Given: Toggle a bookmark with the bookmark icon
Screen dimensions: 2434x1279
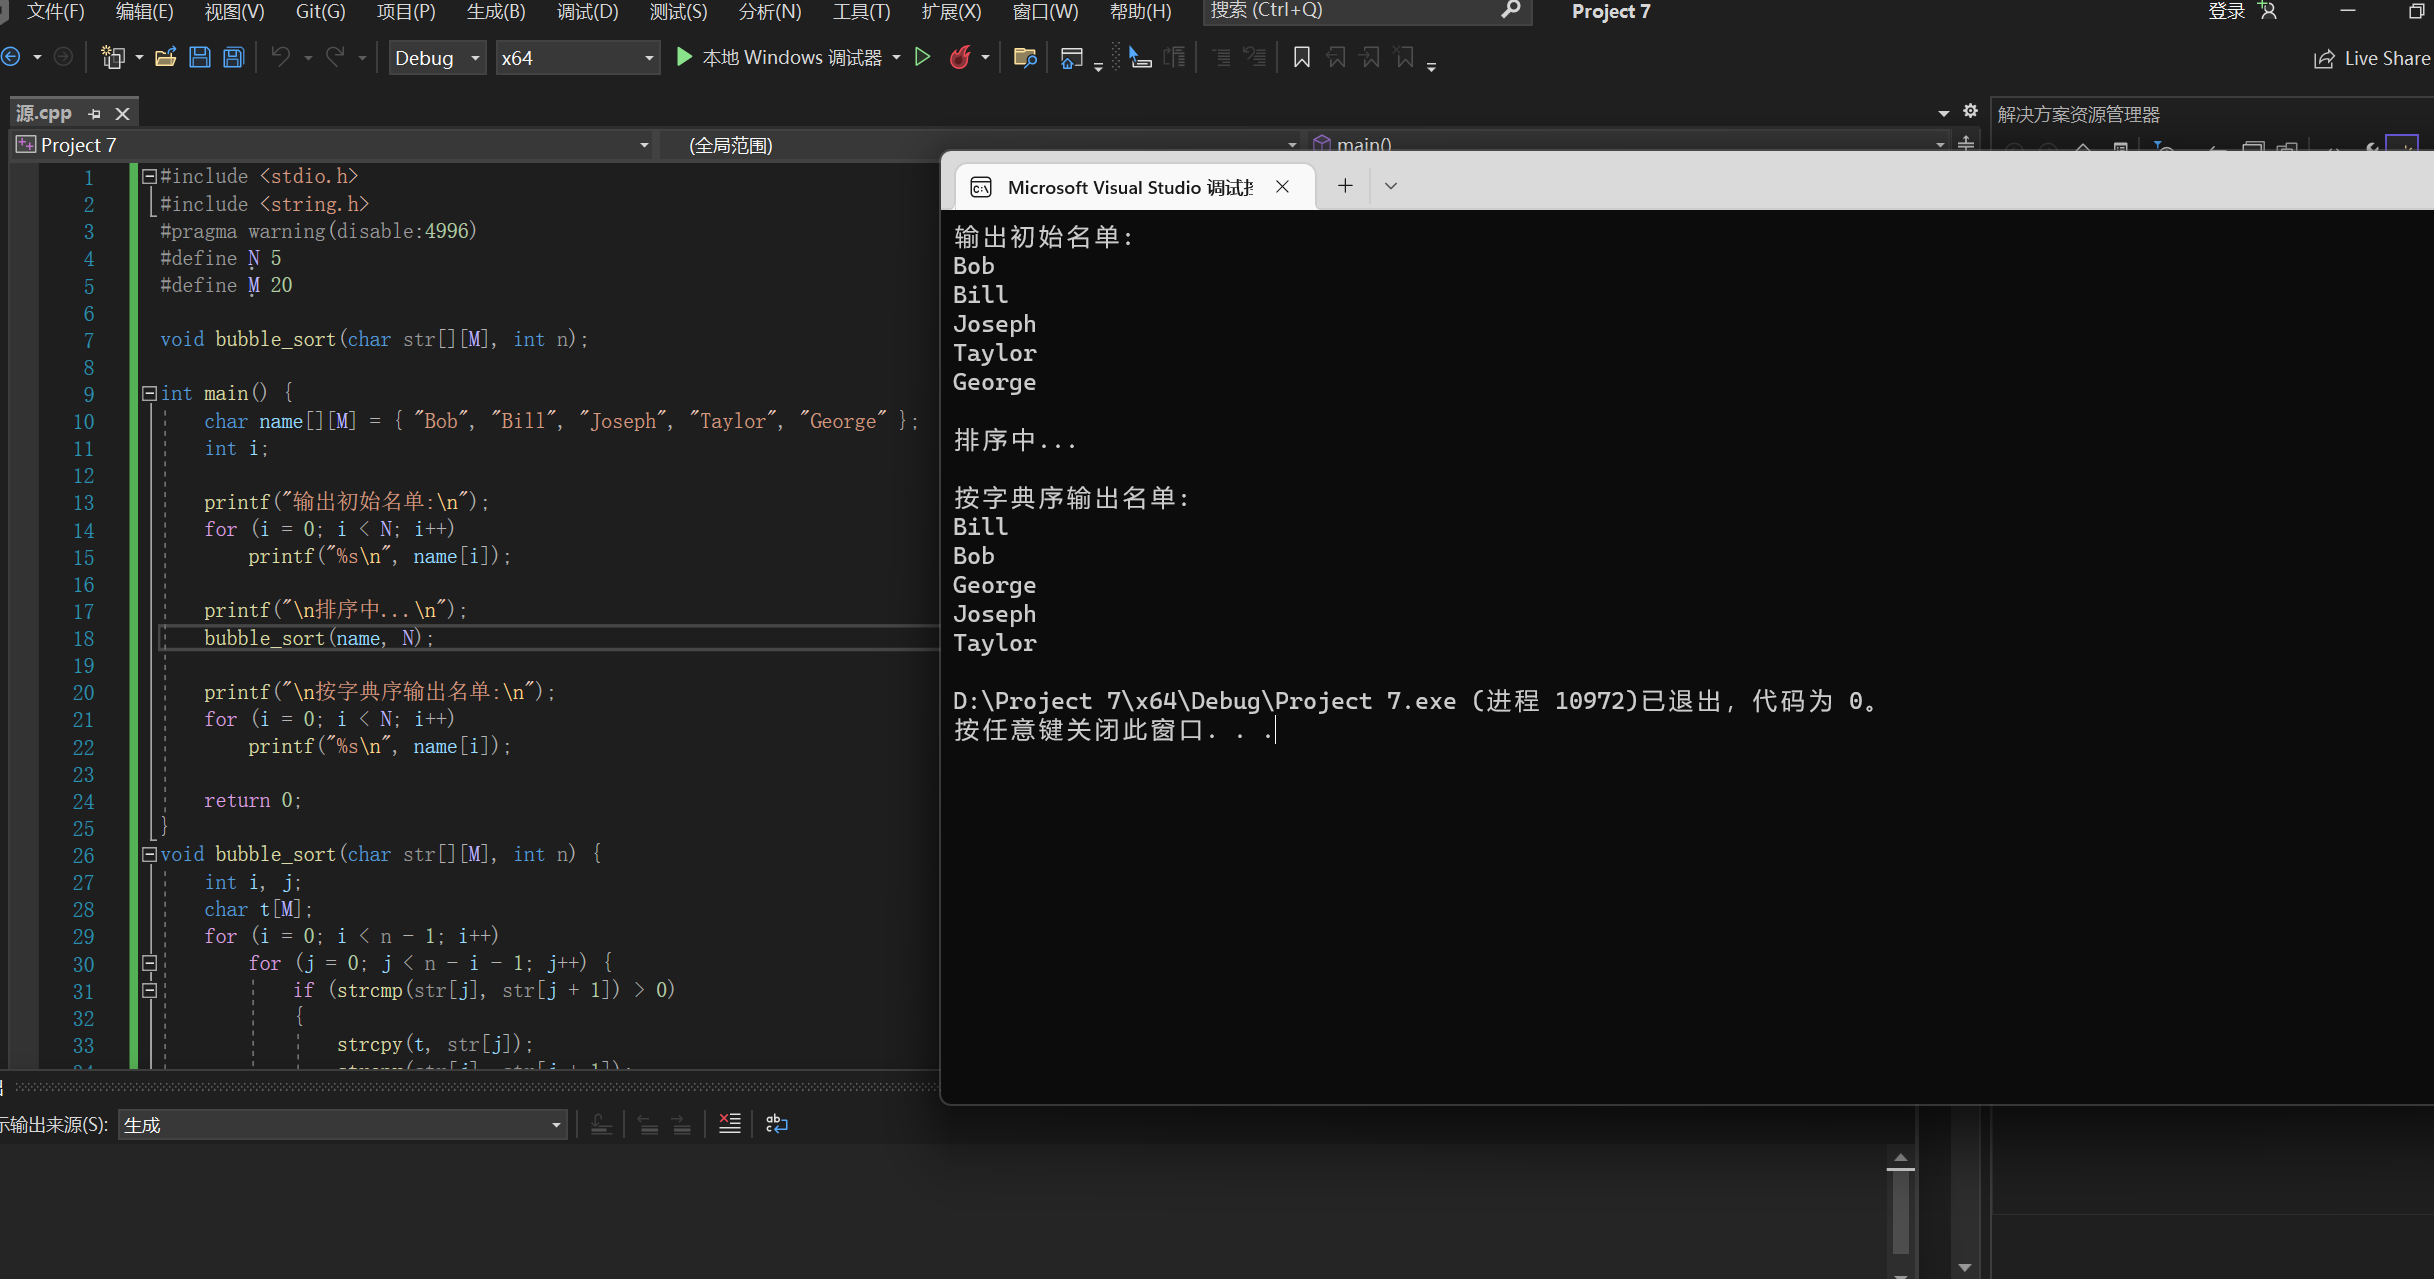Looking at the screenshot, I should [x=1301, y=57].
